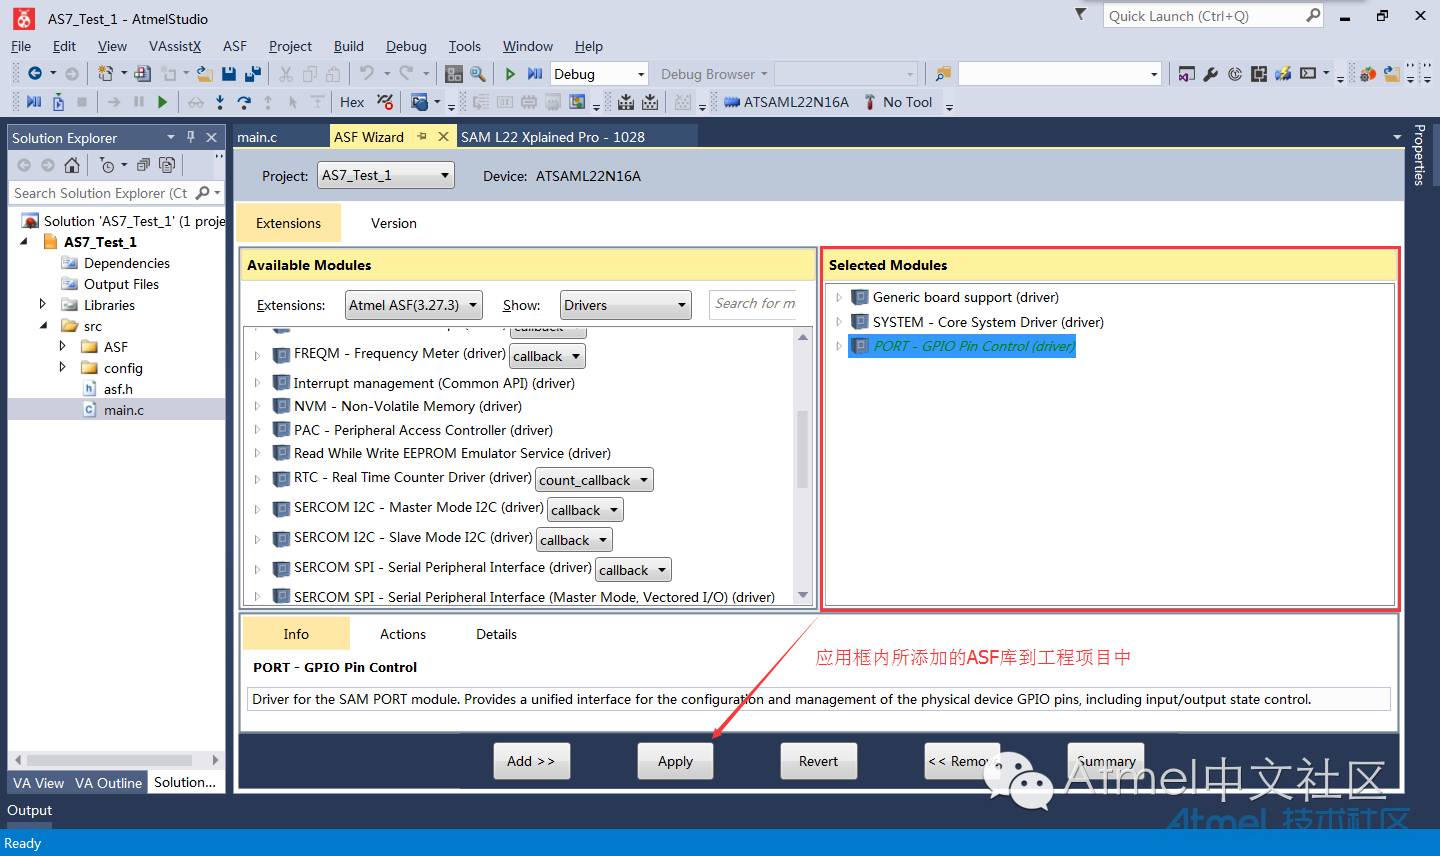
Task: Click the Find in Files magnifier icon
Action: [x=478, y=73]
